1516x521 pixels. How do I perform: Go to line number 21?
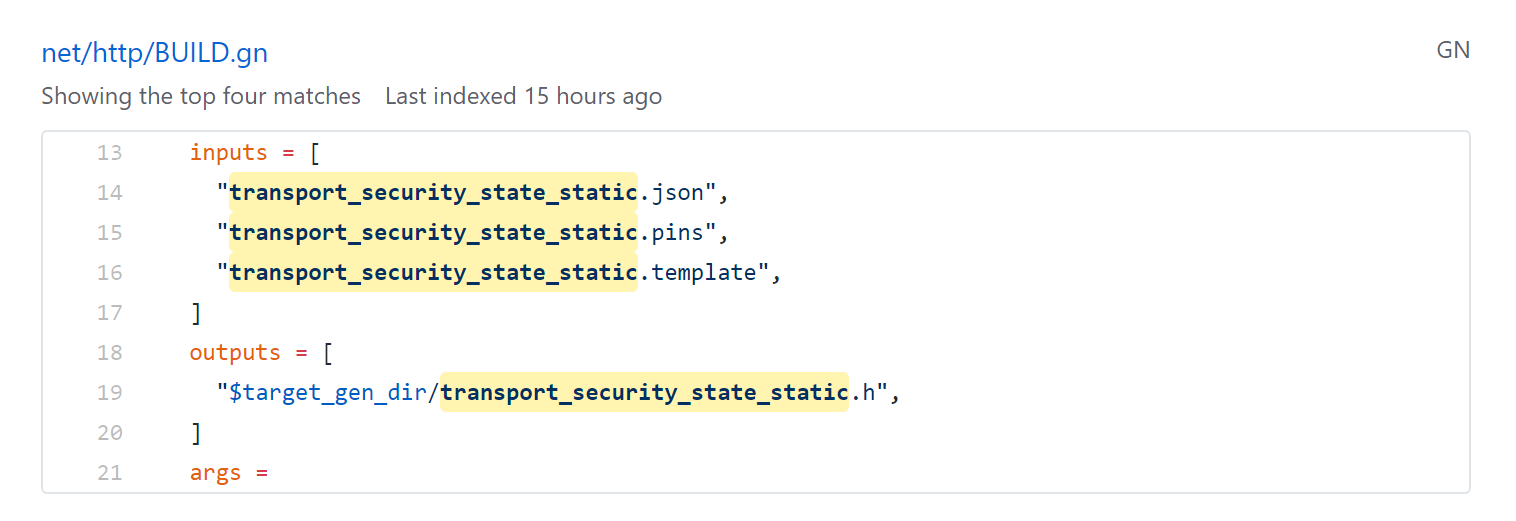(x=110, y=473)
